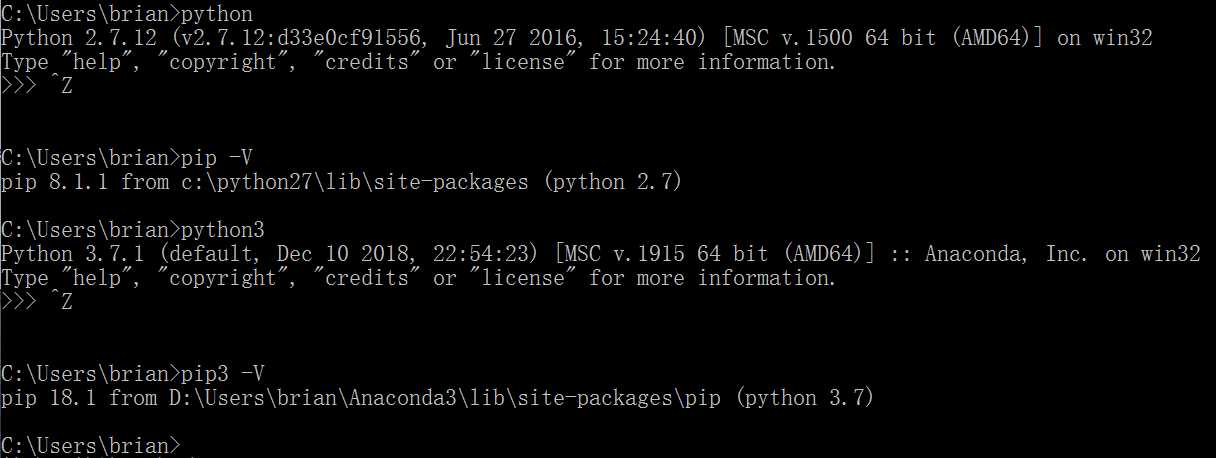The width and height of the screenshot is (1216, 458).
Task: Click the Python 2.7.12 version banner text
Action: tap(577, 38)
